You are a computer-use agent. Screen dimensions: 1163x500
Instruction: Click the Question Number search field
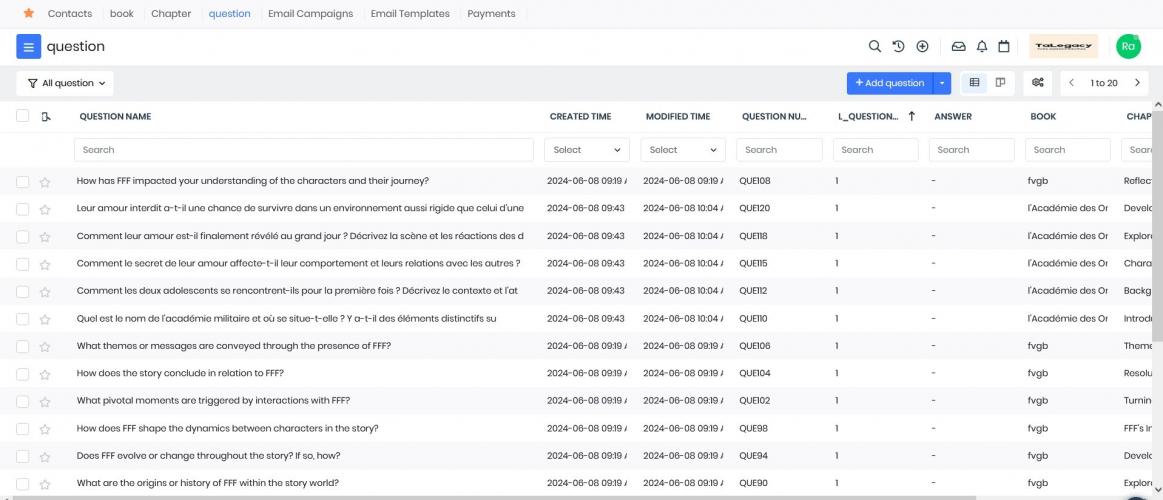tap(779, 150)
